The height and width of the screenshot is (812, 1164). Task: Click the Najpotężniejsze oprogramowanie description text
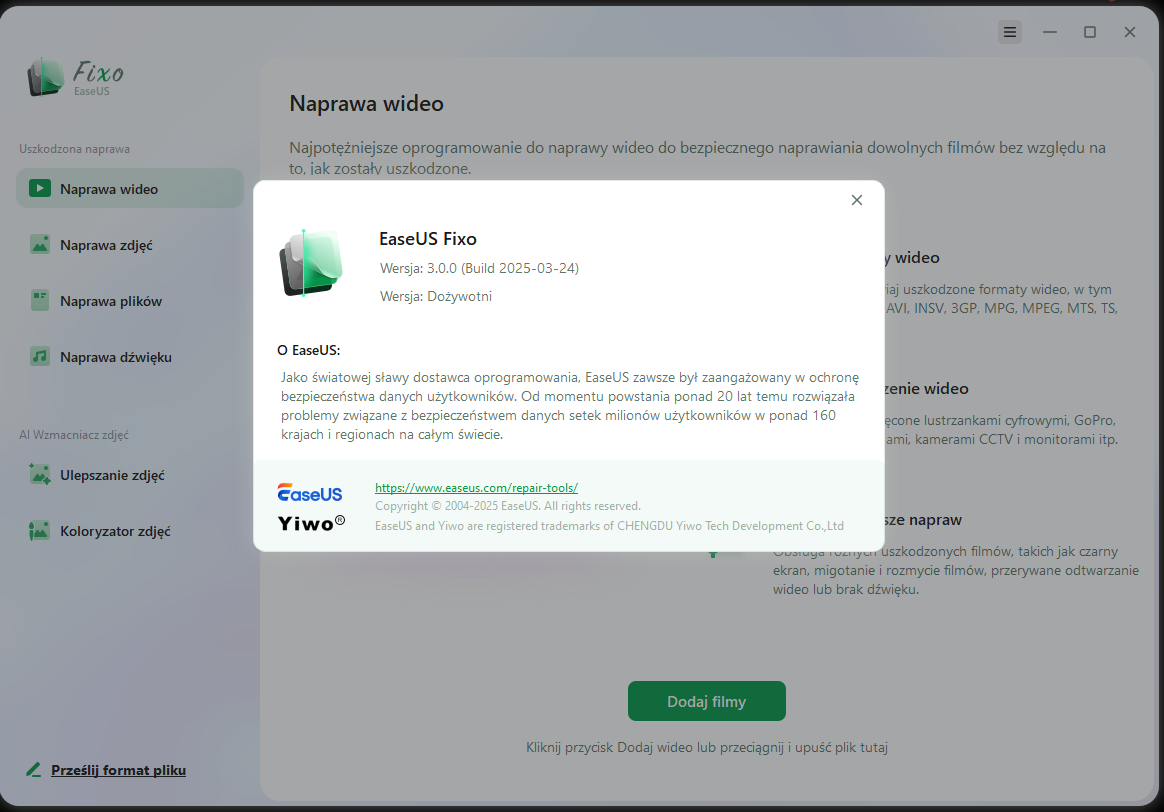697,157
